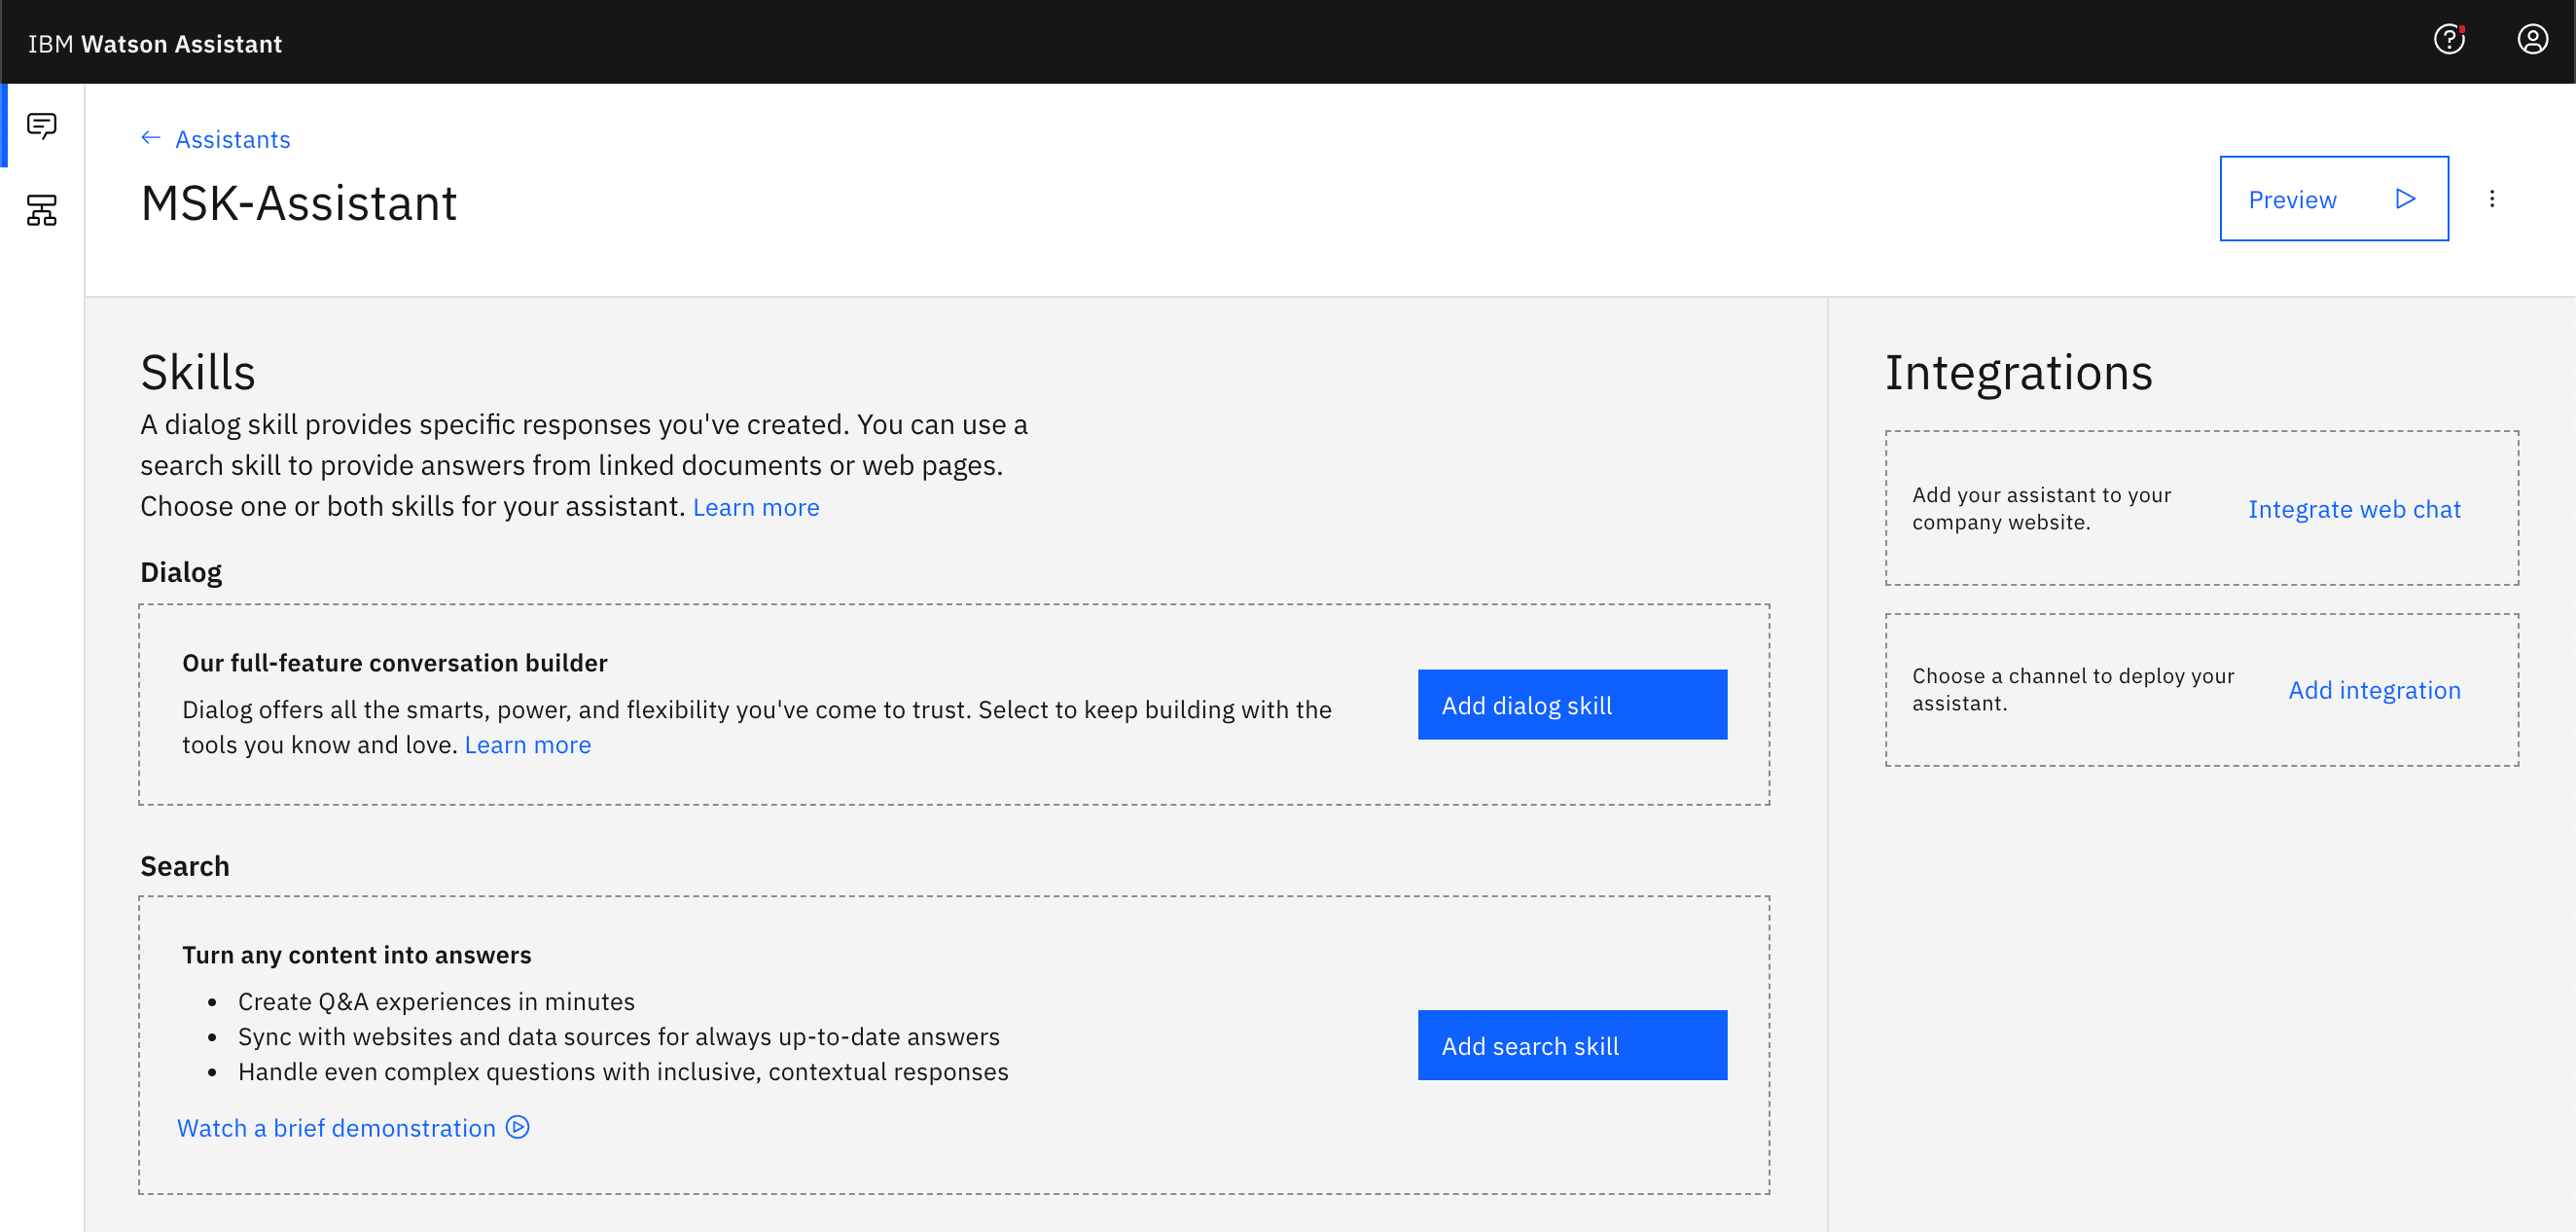Open Learn more link in Dialog card

coord(528,745)
